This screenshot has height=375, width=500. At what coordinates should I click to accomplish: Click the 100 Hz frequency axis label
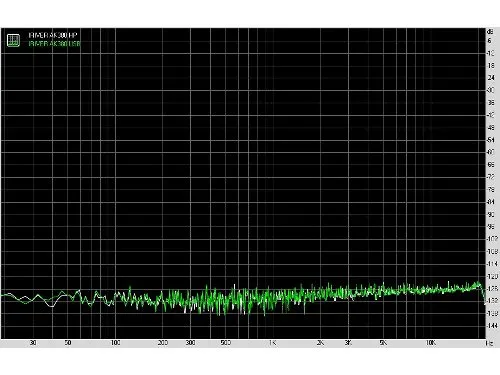pyautogui.click(x=115, y=343)
